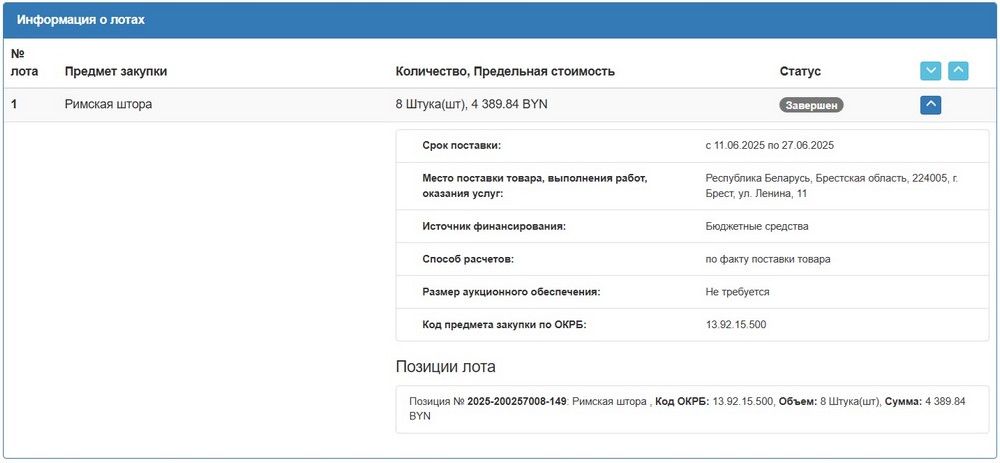1000x463 pixels.
Task: Click the 'Информация о лотах' panel header
Action: click(x=83, y=20)
